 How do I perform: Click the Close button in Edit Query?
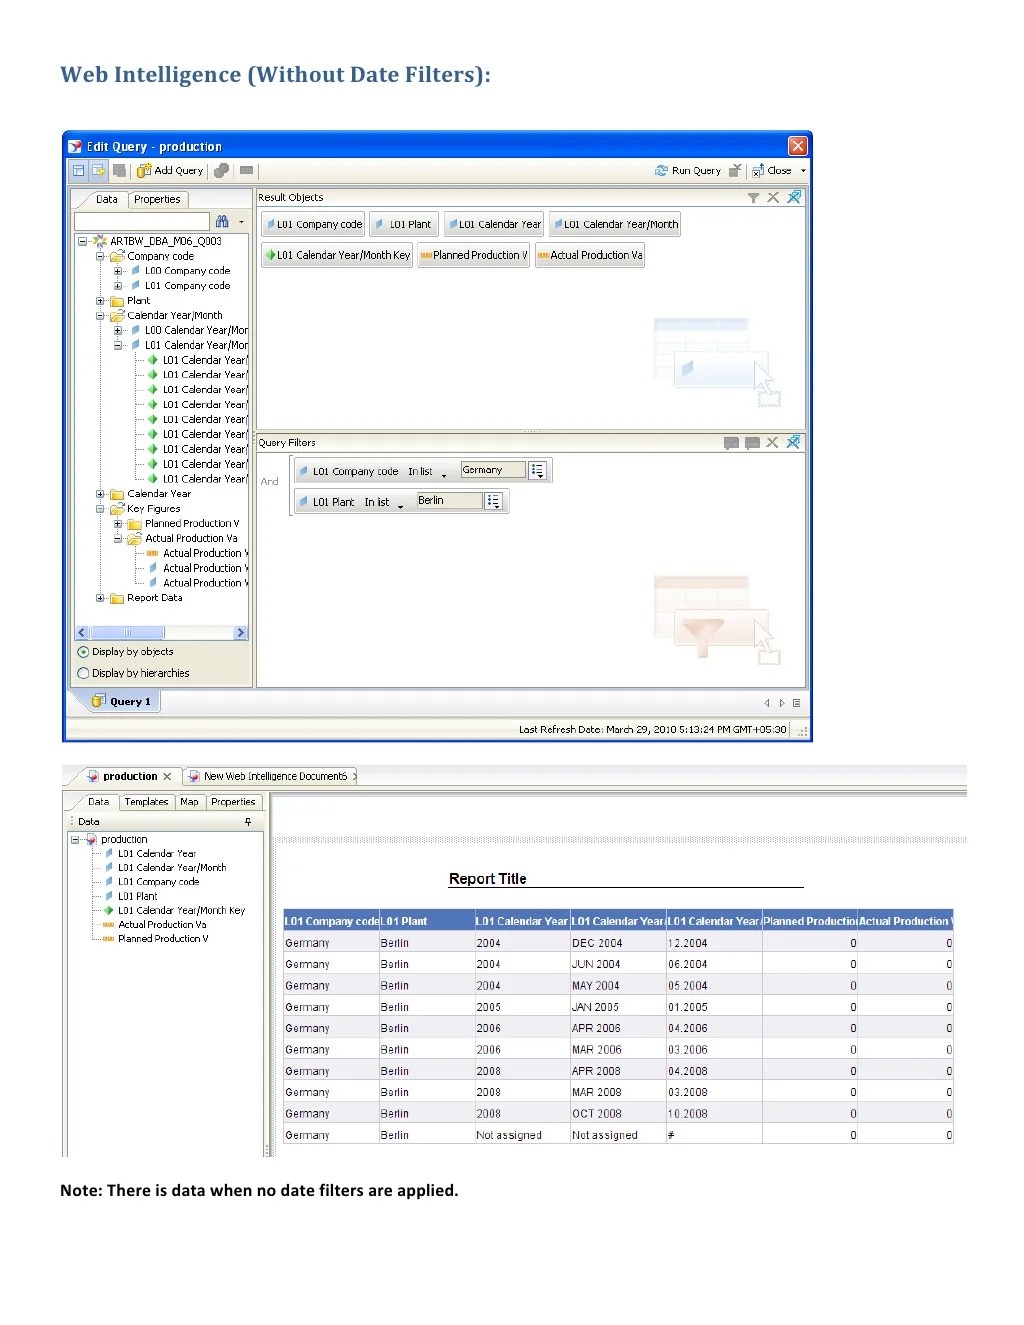(778, 170)
